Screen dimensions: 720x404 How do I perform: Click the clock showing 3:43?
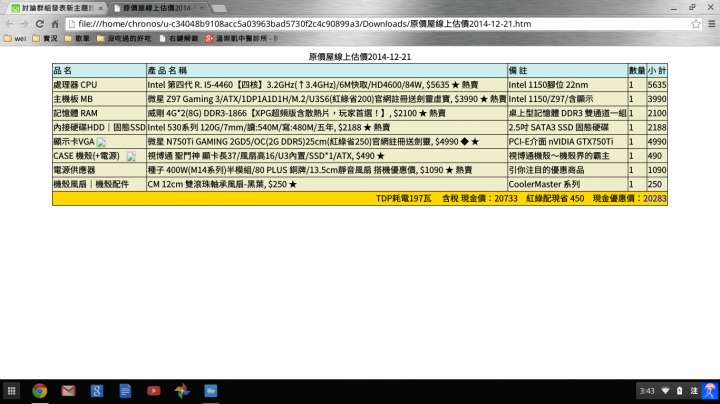point(647,391)
